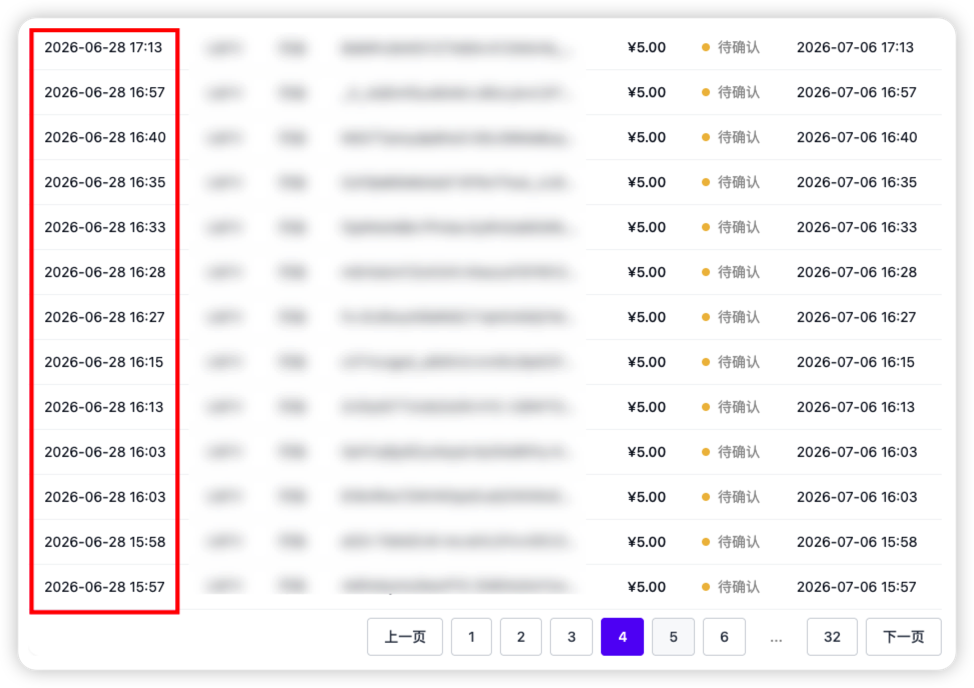
Task: Click expiry time 2026-07-06 16:28
Action: [857, 272]
